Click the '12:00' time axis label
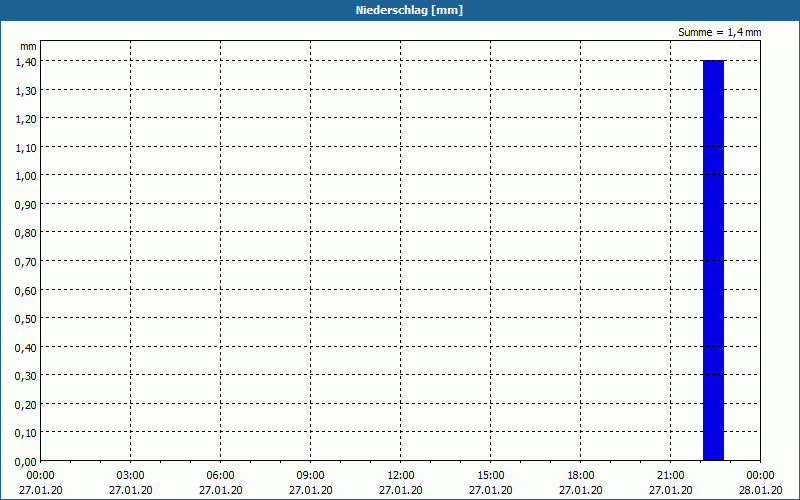The height and width of the screenshot is (500, 800). tap(401, 476)
